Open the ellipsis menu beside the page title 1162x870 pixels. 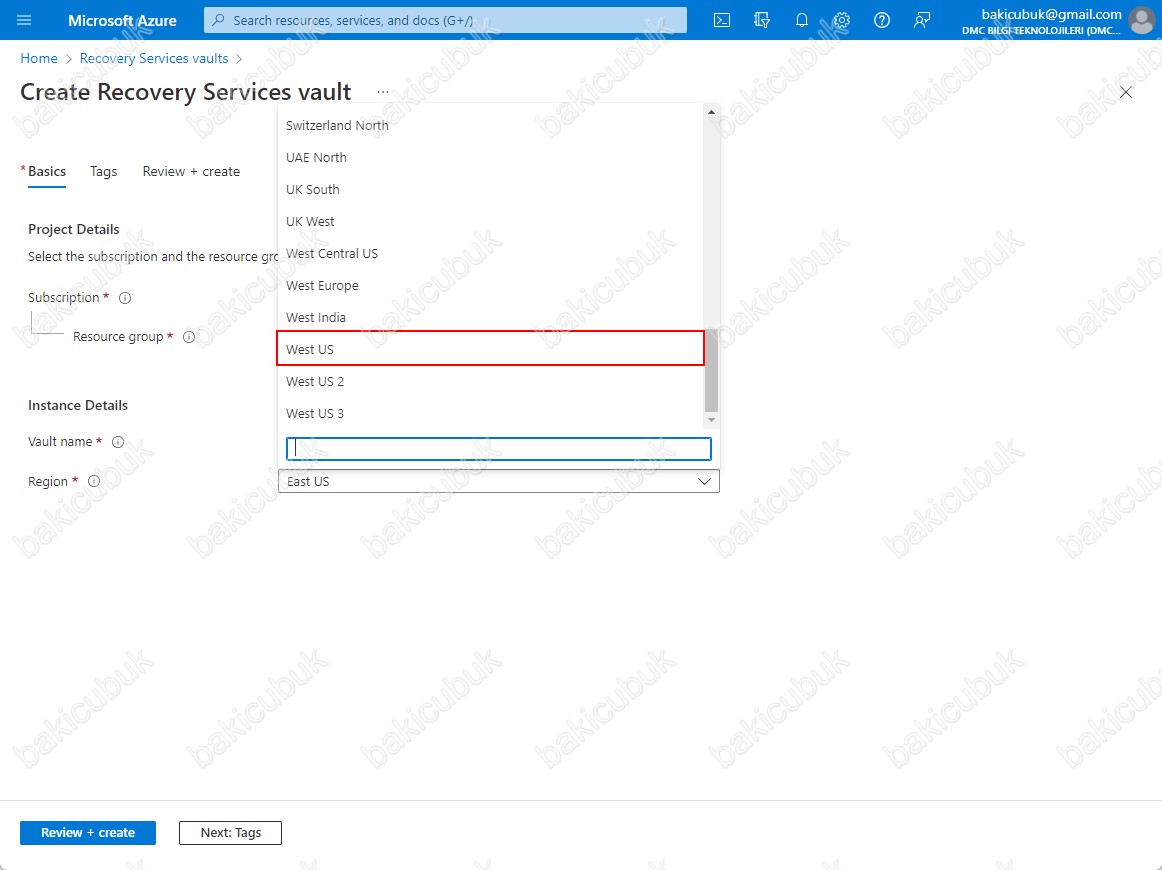[382, 92]
